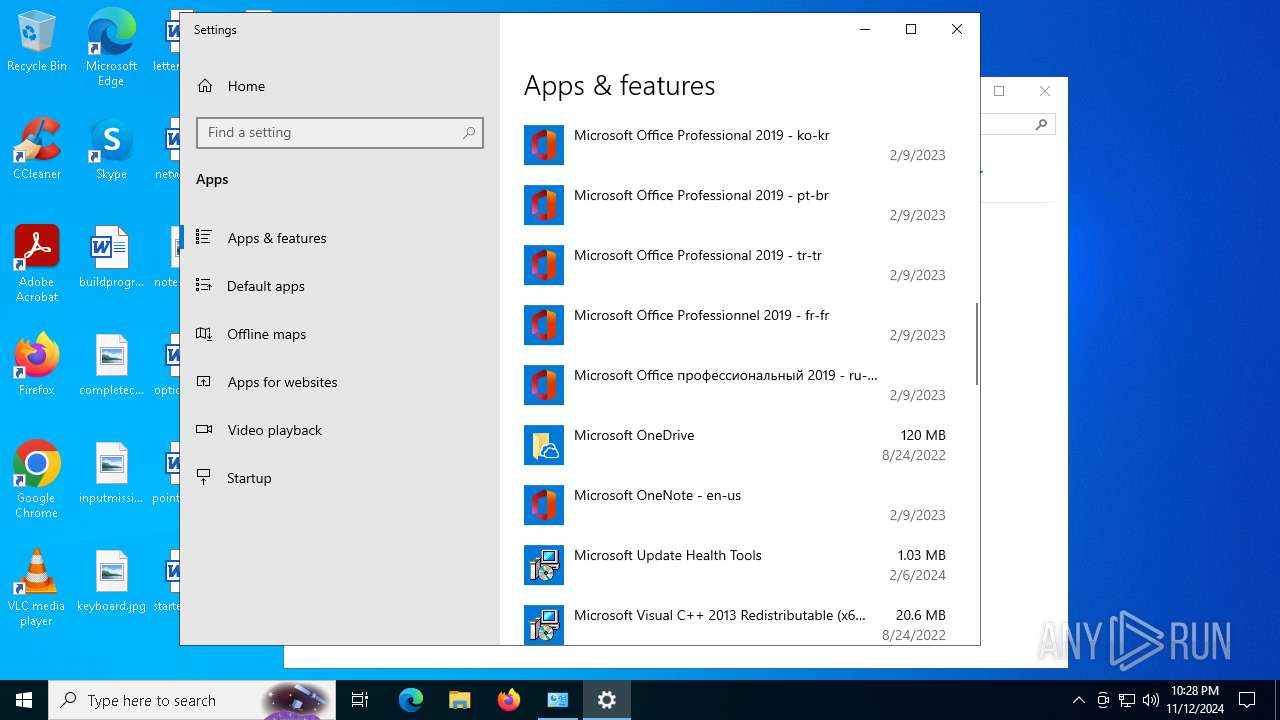Image resolution: width=1280 pixels, height=720 pixels.
Task: Open the notification center icon
Action: pos(1247,700)
